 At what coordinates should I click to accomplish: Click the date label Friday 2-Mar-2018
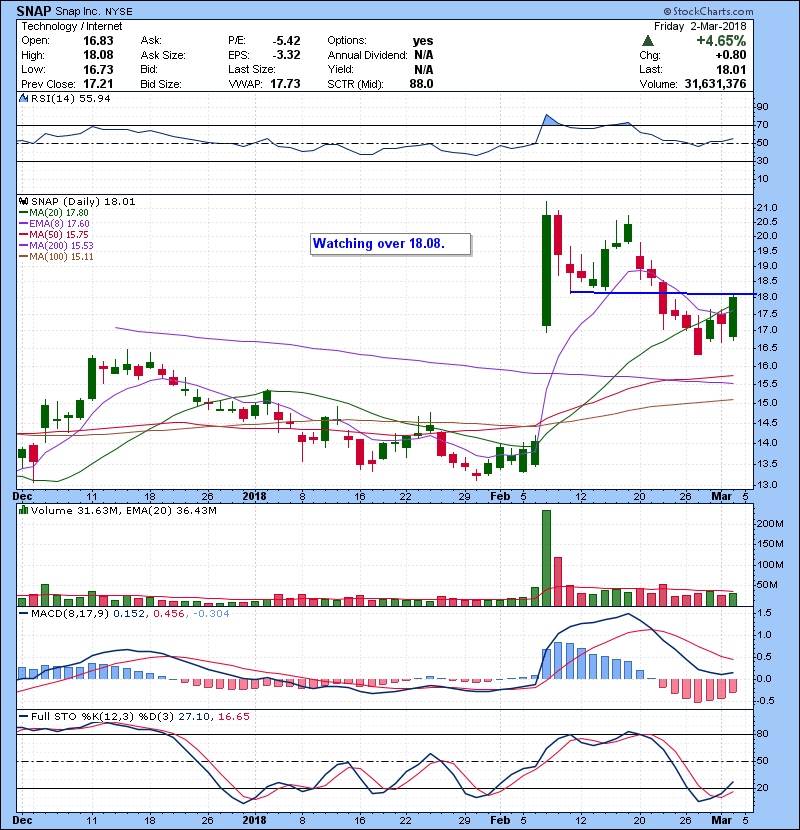click(x=700, y=26)
